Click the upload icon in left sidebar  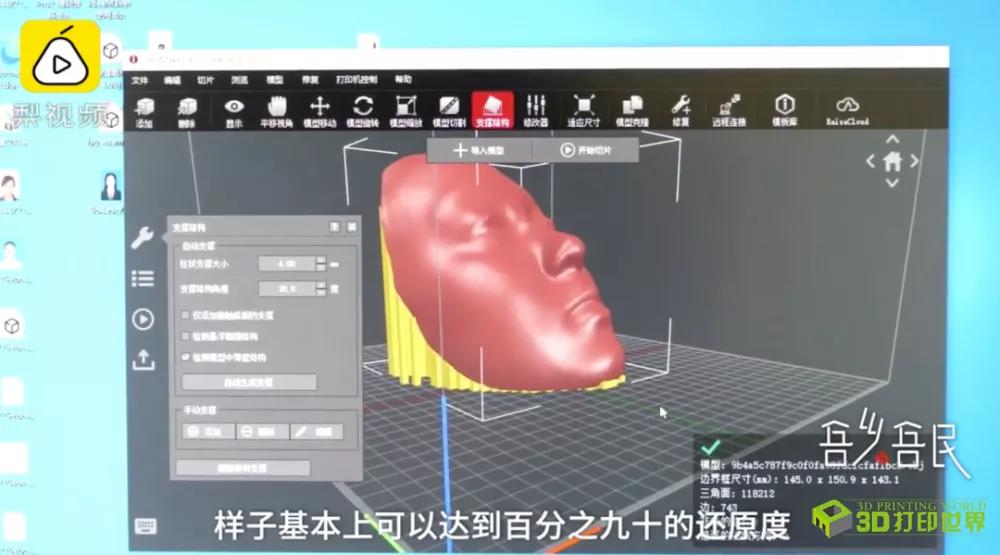pos(143,360)
